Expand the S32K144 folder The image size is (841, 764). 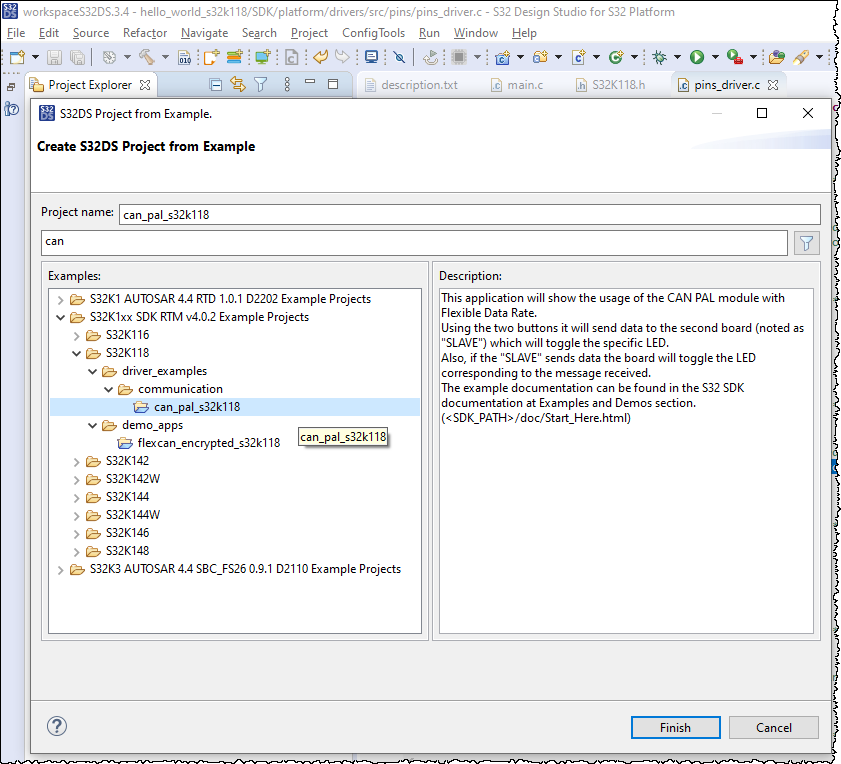pos(76,498)
